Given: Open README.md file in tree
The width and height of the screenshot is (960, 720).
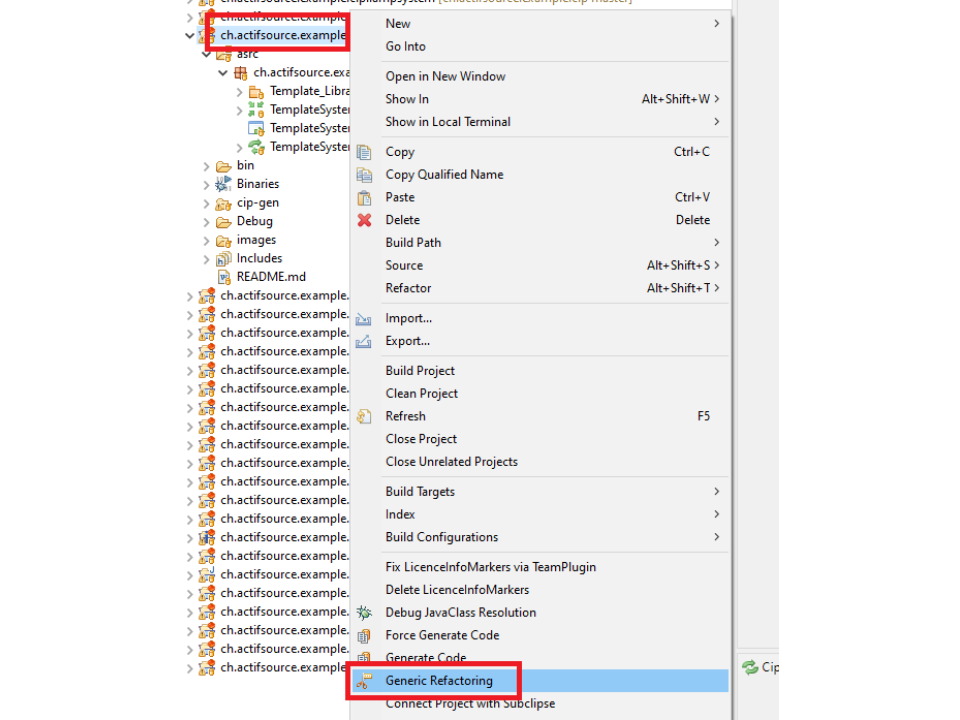Looking at the screenshot, I should coord(270,277).
